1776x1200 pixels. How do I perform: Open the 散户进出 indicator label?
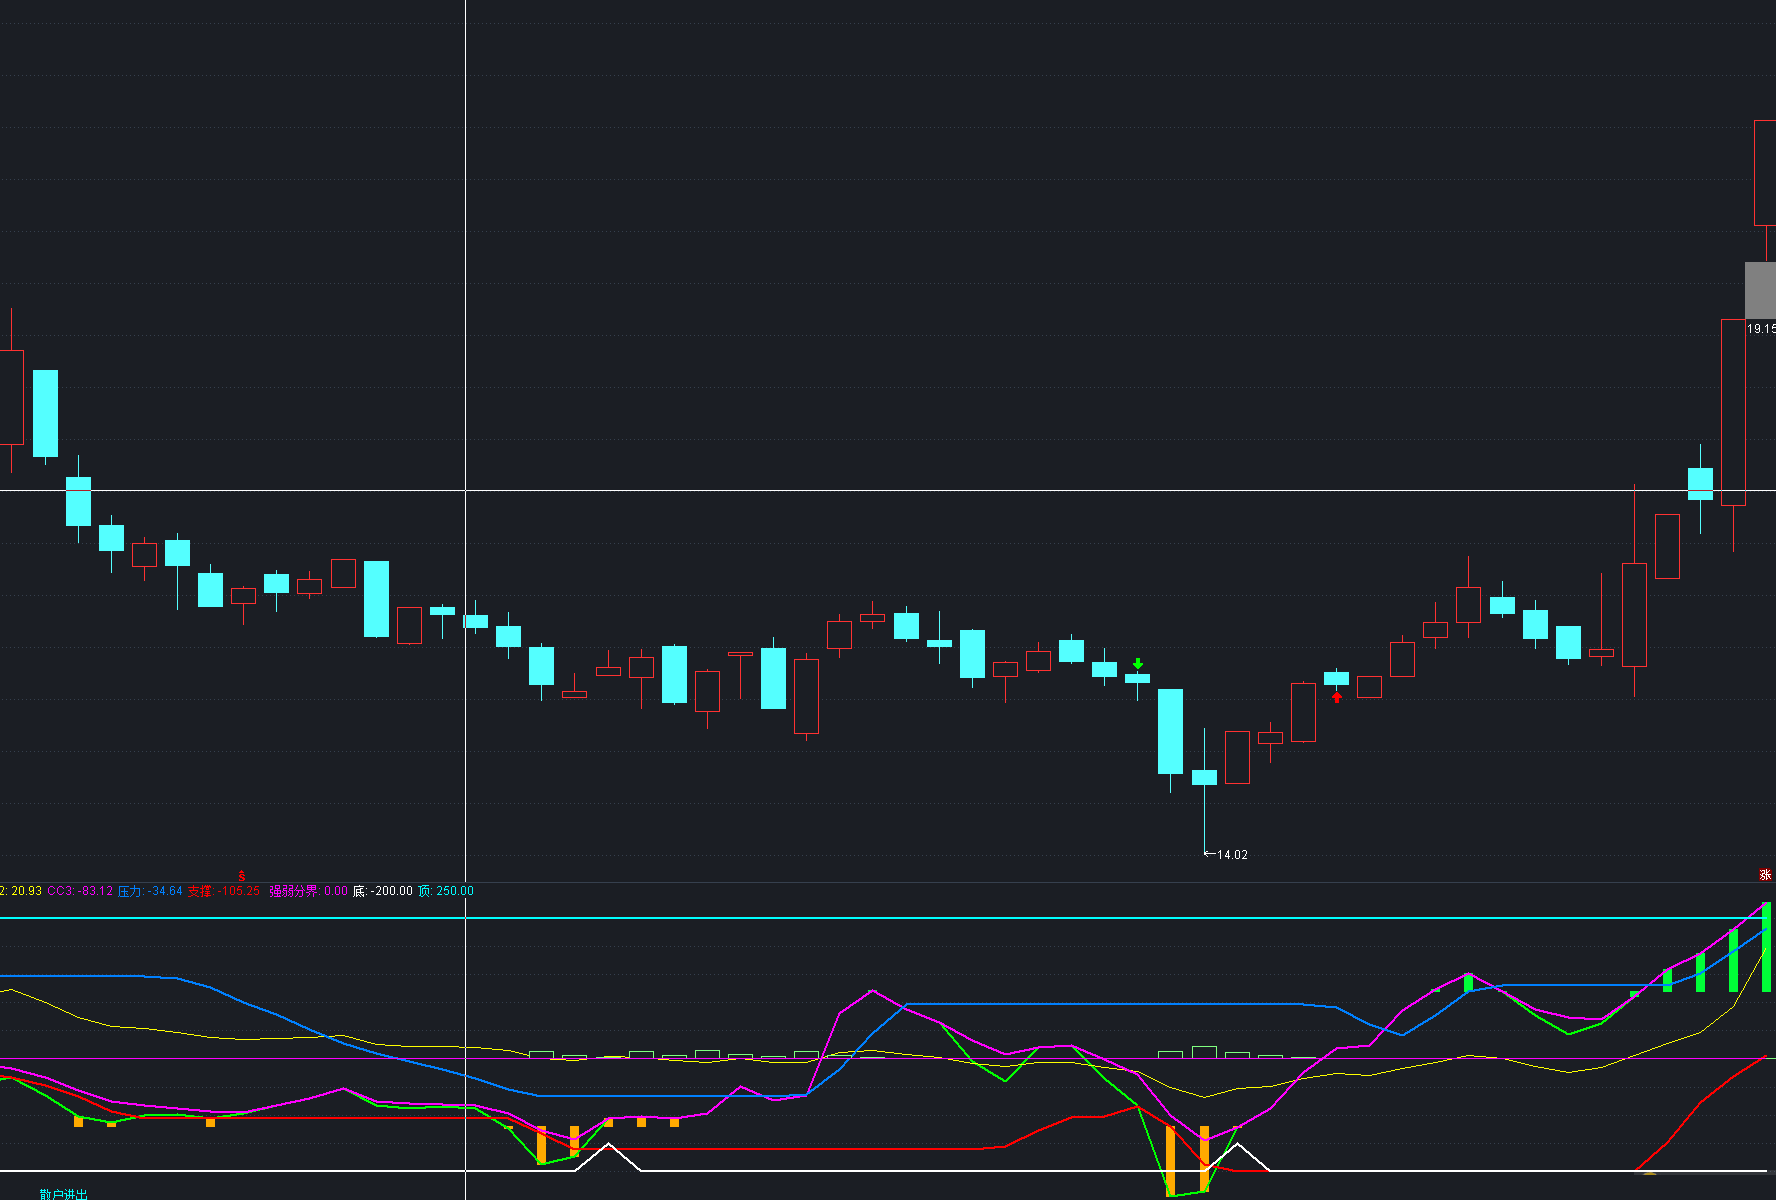point(63,1194)
